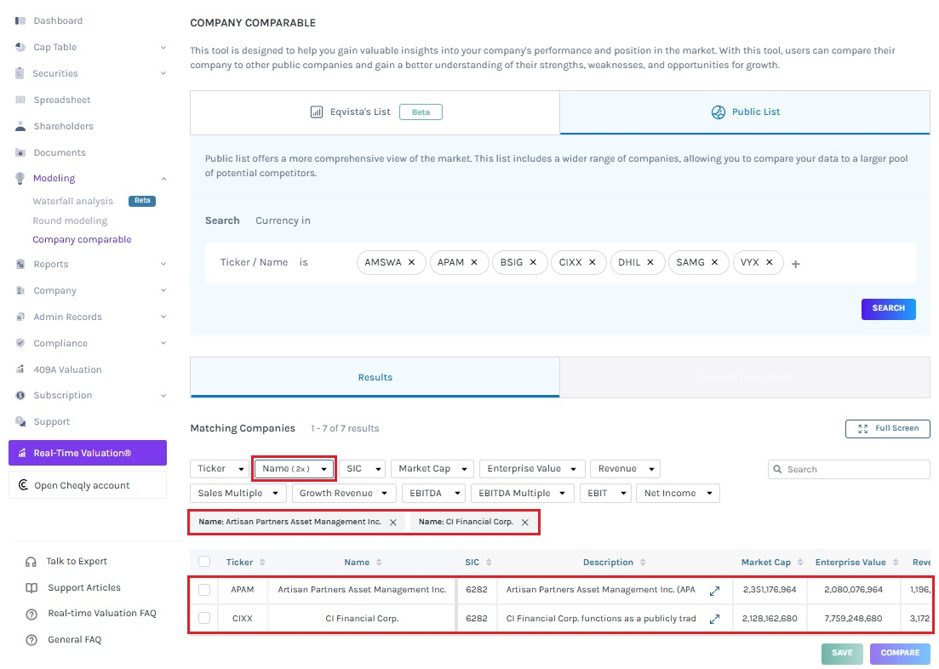Viewport: 939px width, 669px height.
Task: Open Round modeling under Modeling
Action: [x=70, y=220]
